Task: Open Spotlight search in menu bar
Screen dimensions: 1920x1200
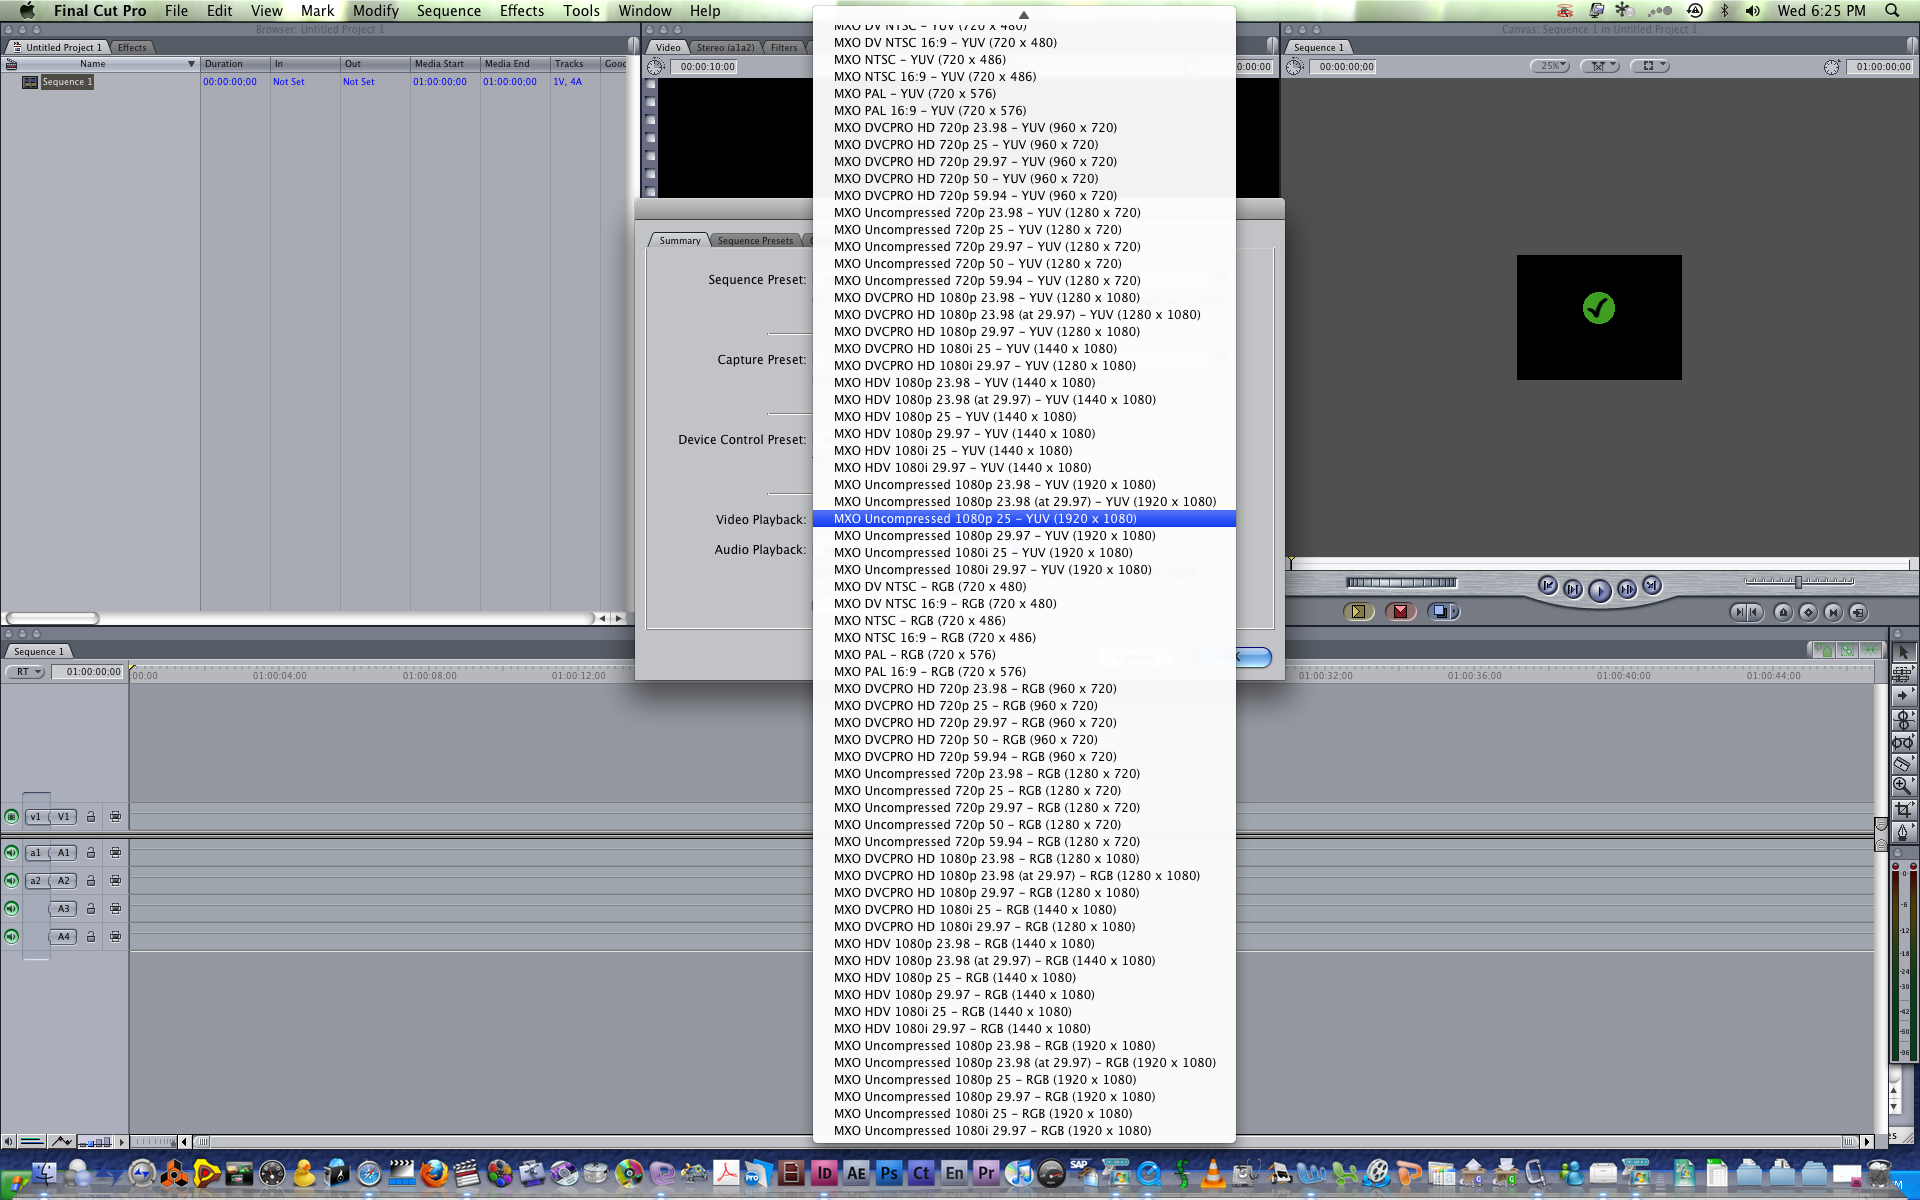Action: [1892, 11]
